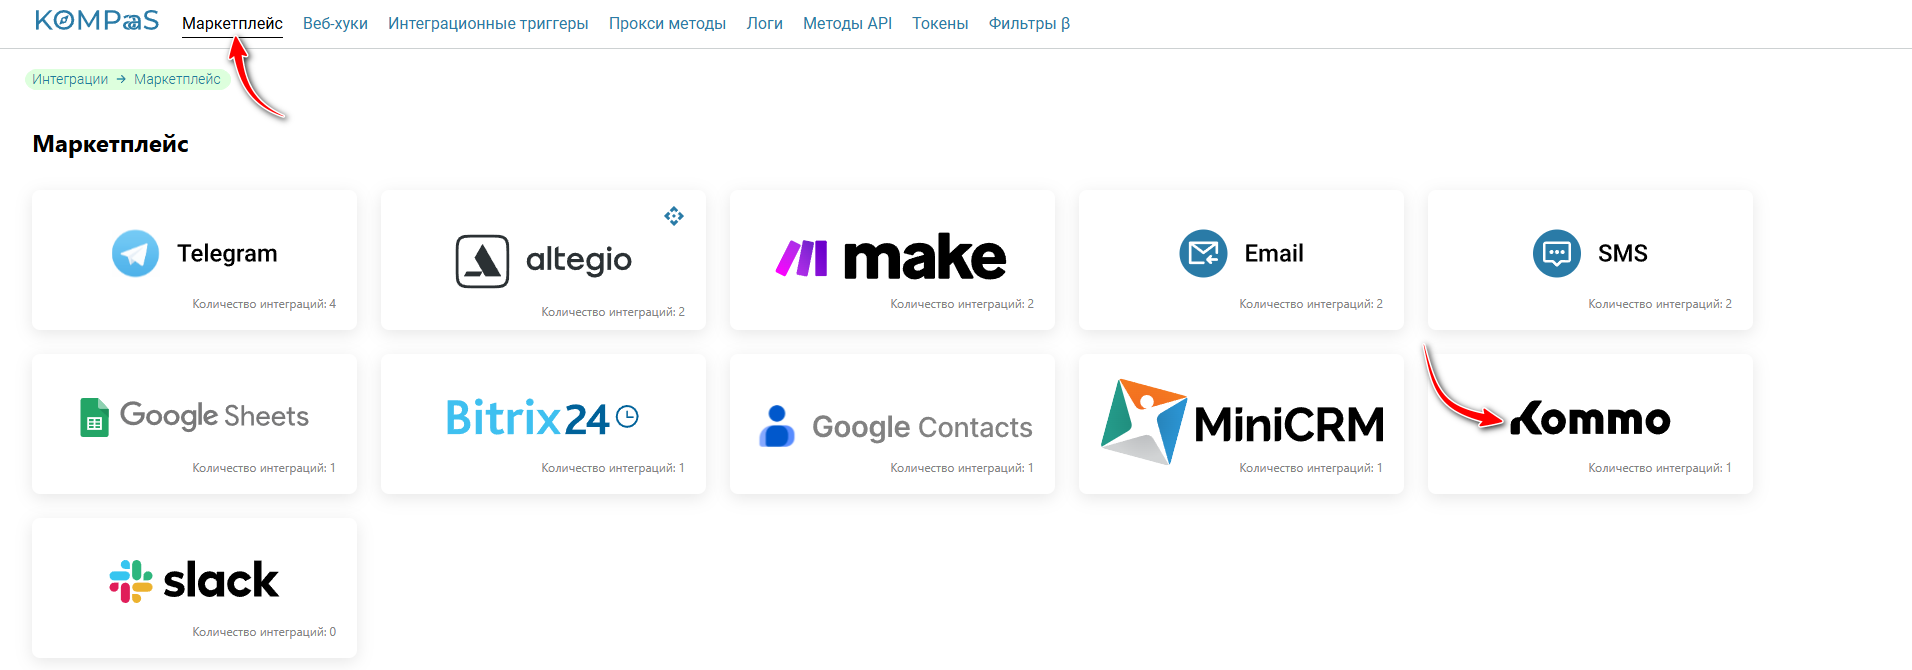Open the Google Contacts card title
The image size is (1912, 670).
tap(922, 427)
